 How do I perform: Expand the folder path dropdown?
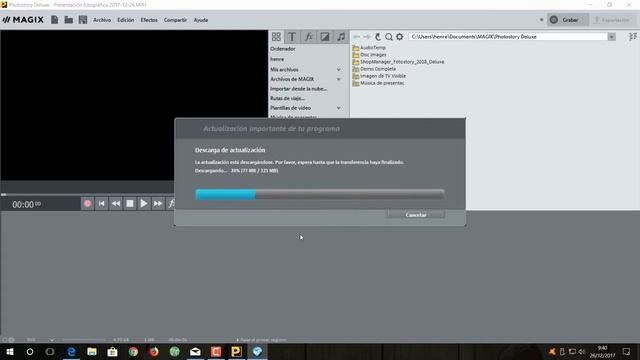pos(611,37)
